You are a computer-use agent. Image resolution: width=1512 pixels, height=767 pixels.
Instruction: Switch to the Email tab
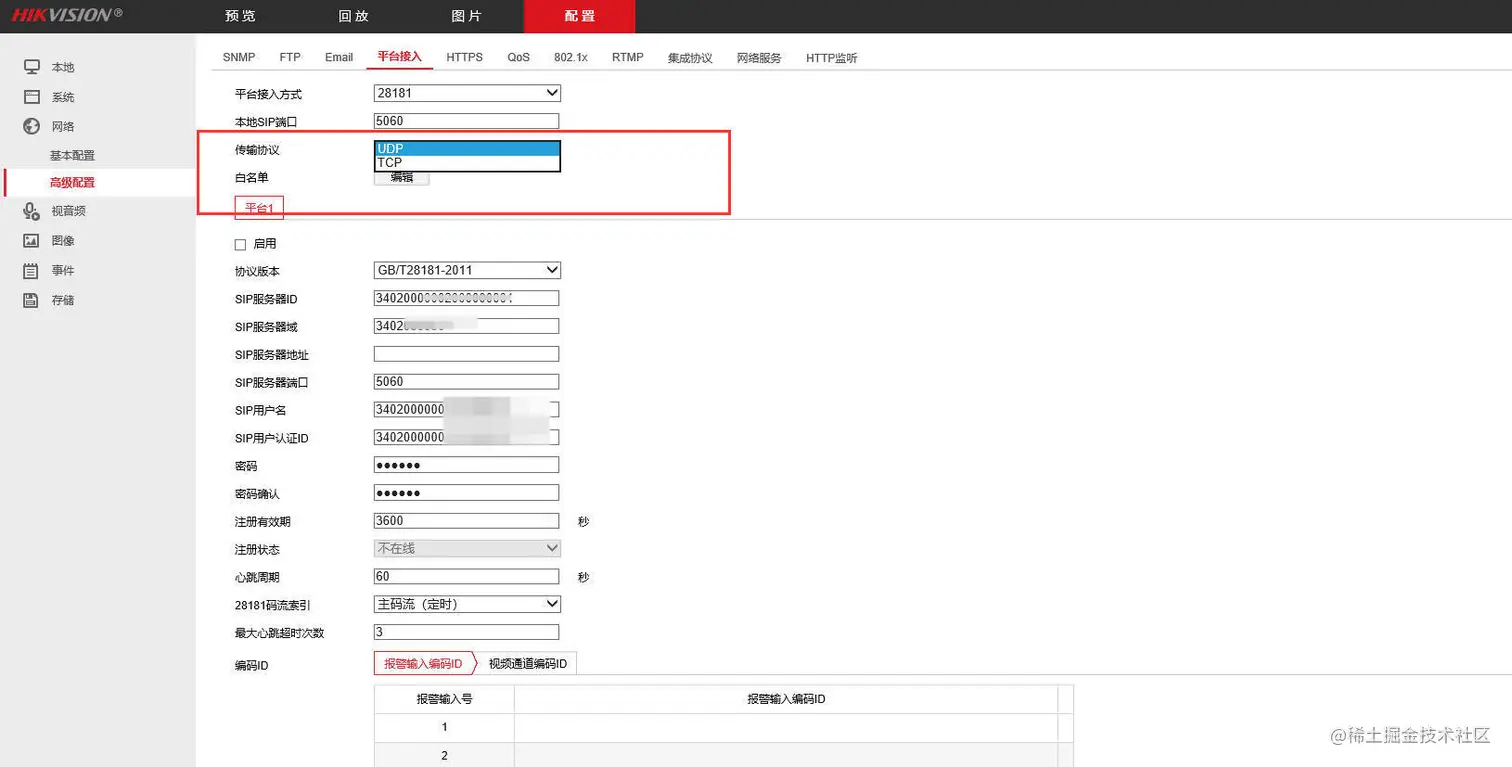pos(339,57)
